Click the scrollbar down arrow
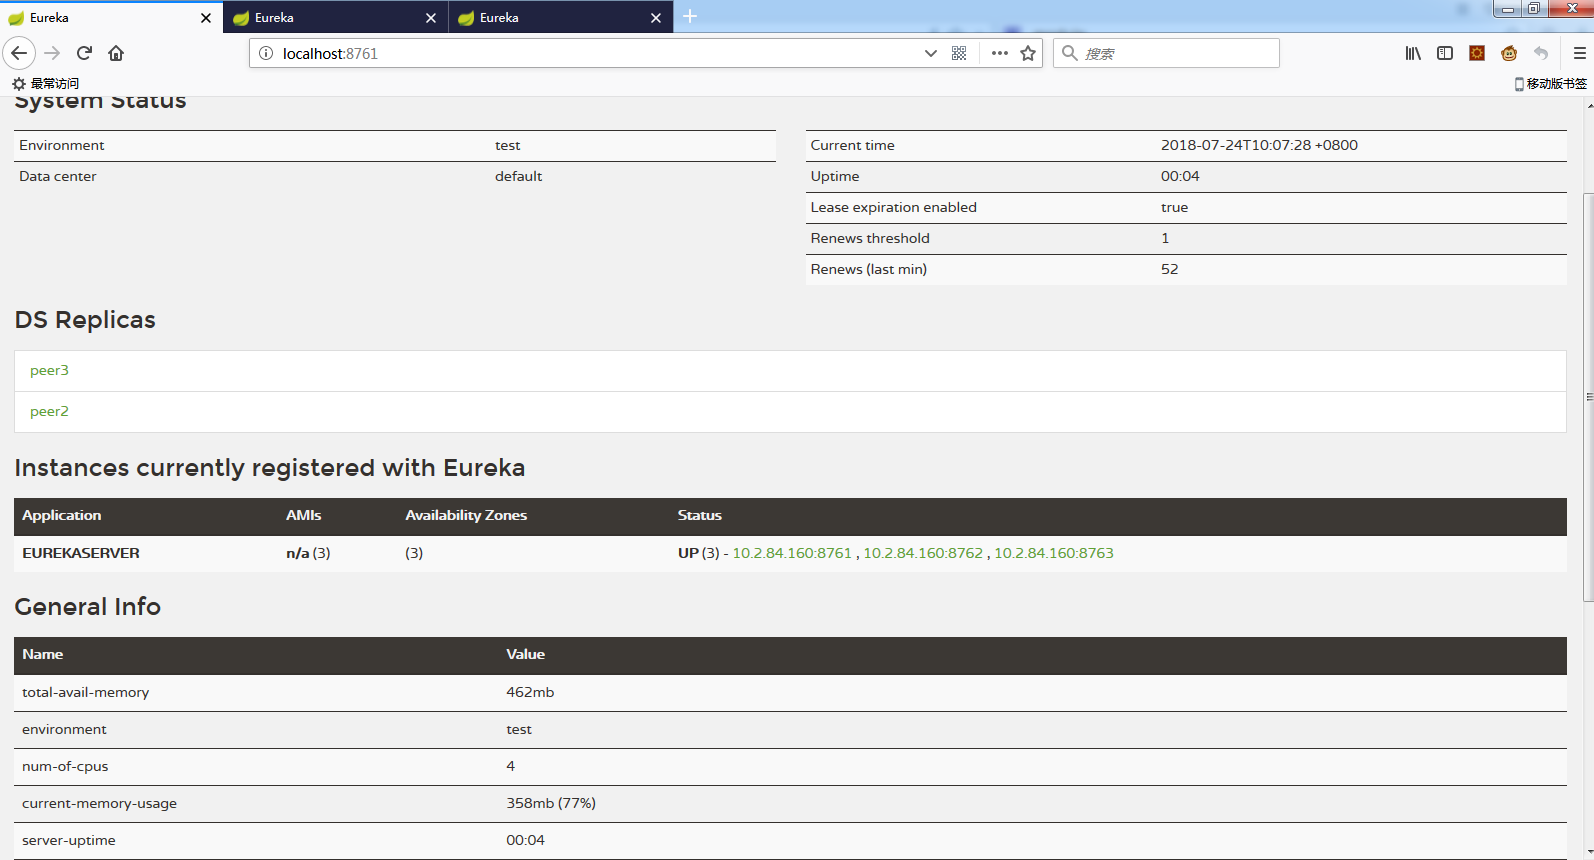Viewport: 1594px width, 860px height. (x=1588, y=853)
